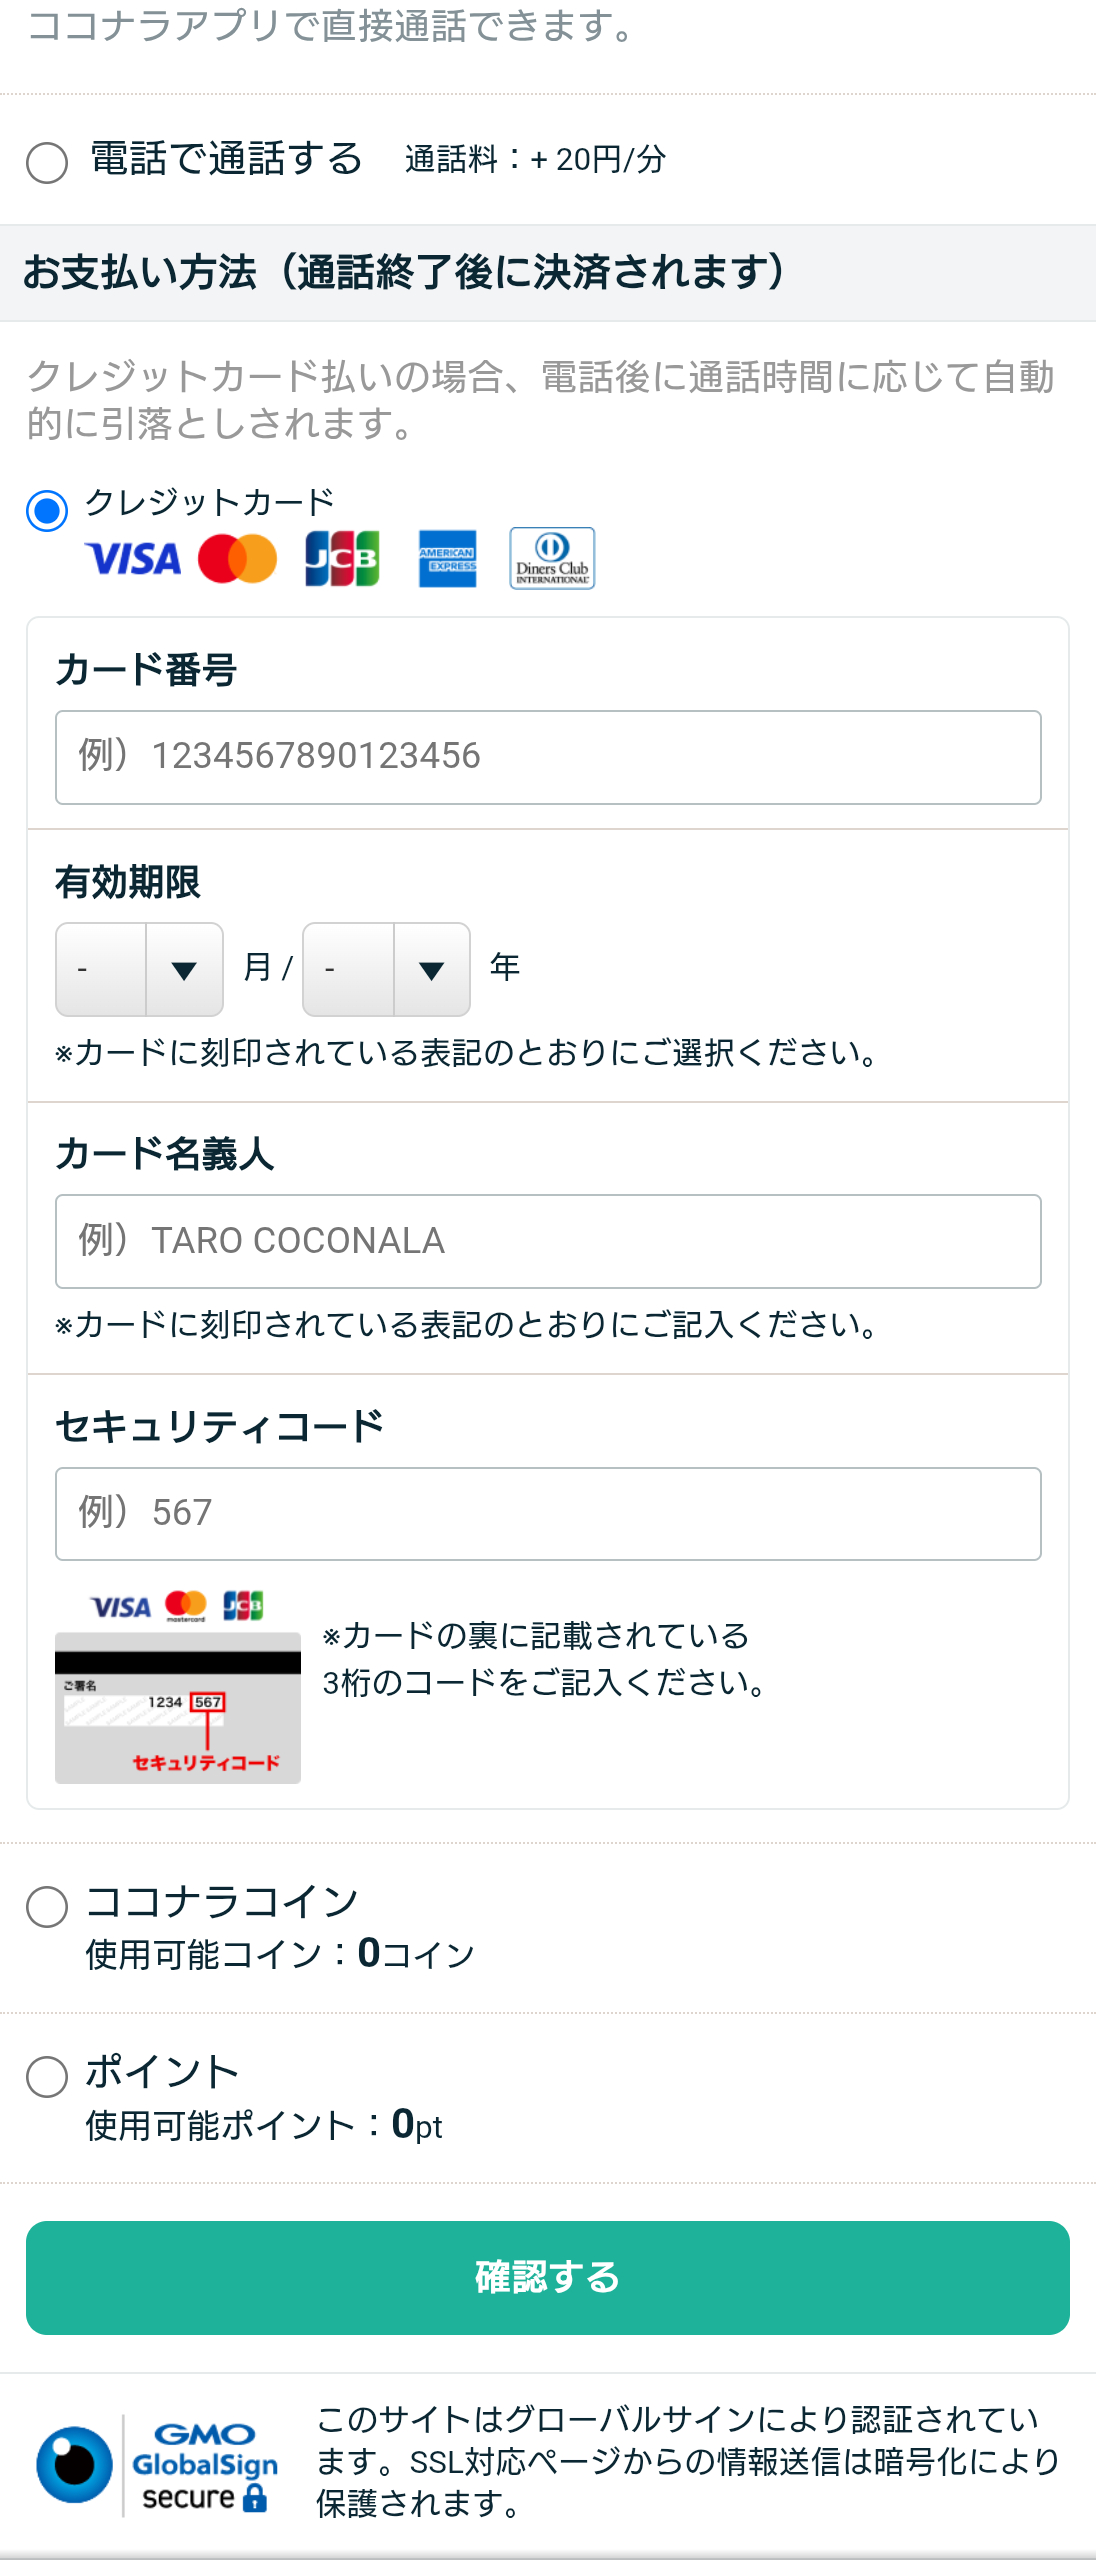Select クレジットカード payment radio button
The height and width of the screenshot is (2560, 1096).
47,511
